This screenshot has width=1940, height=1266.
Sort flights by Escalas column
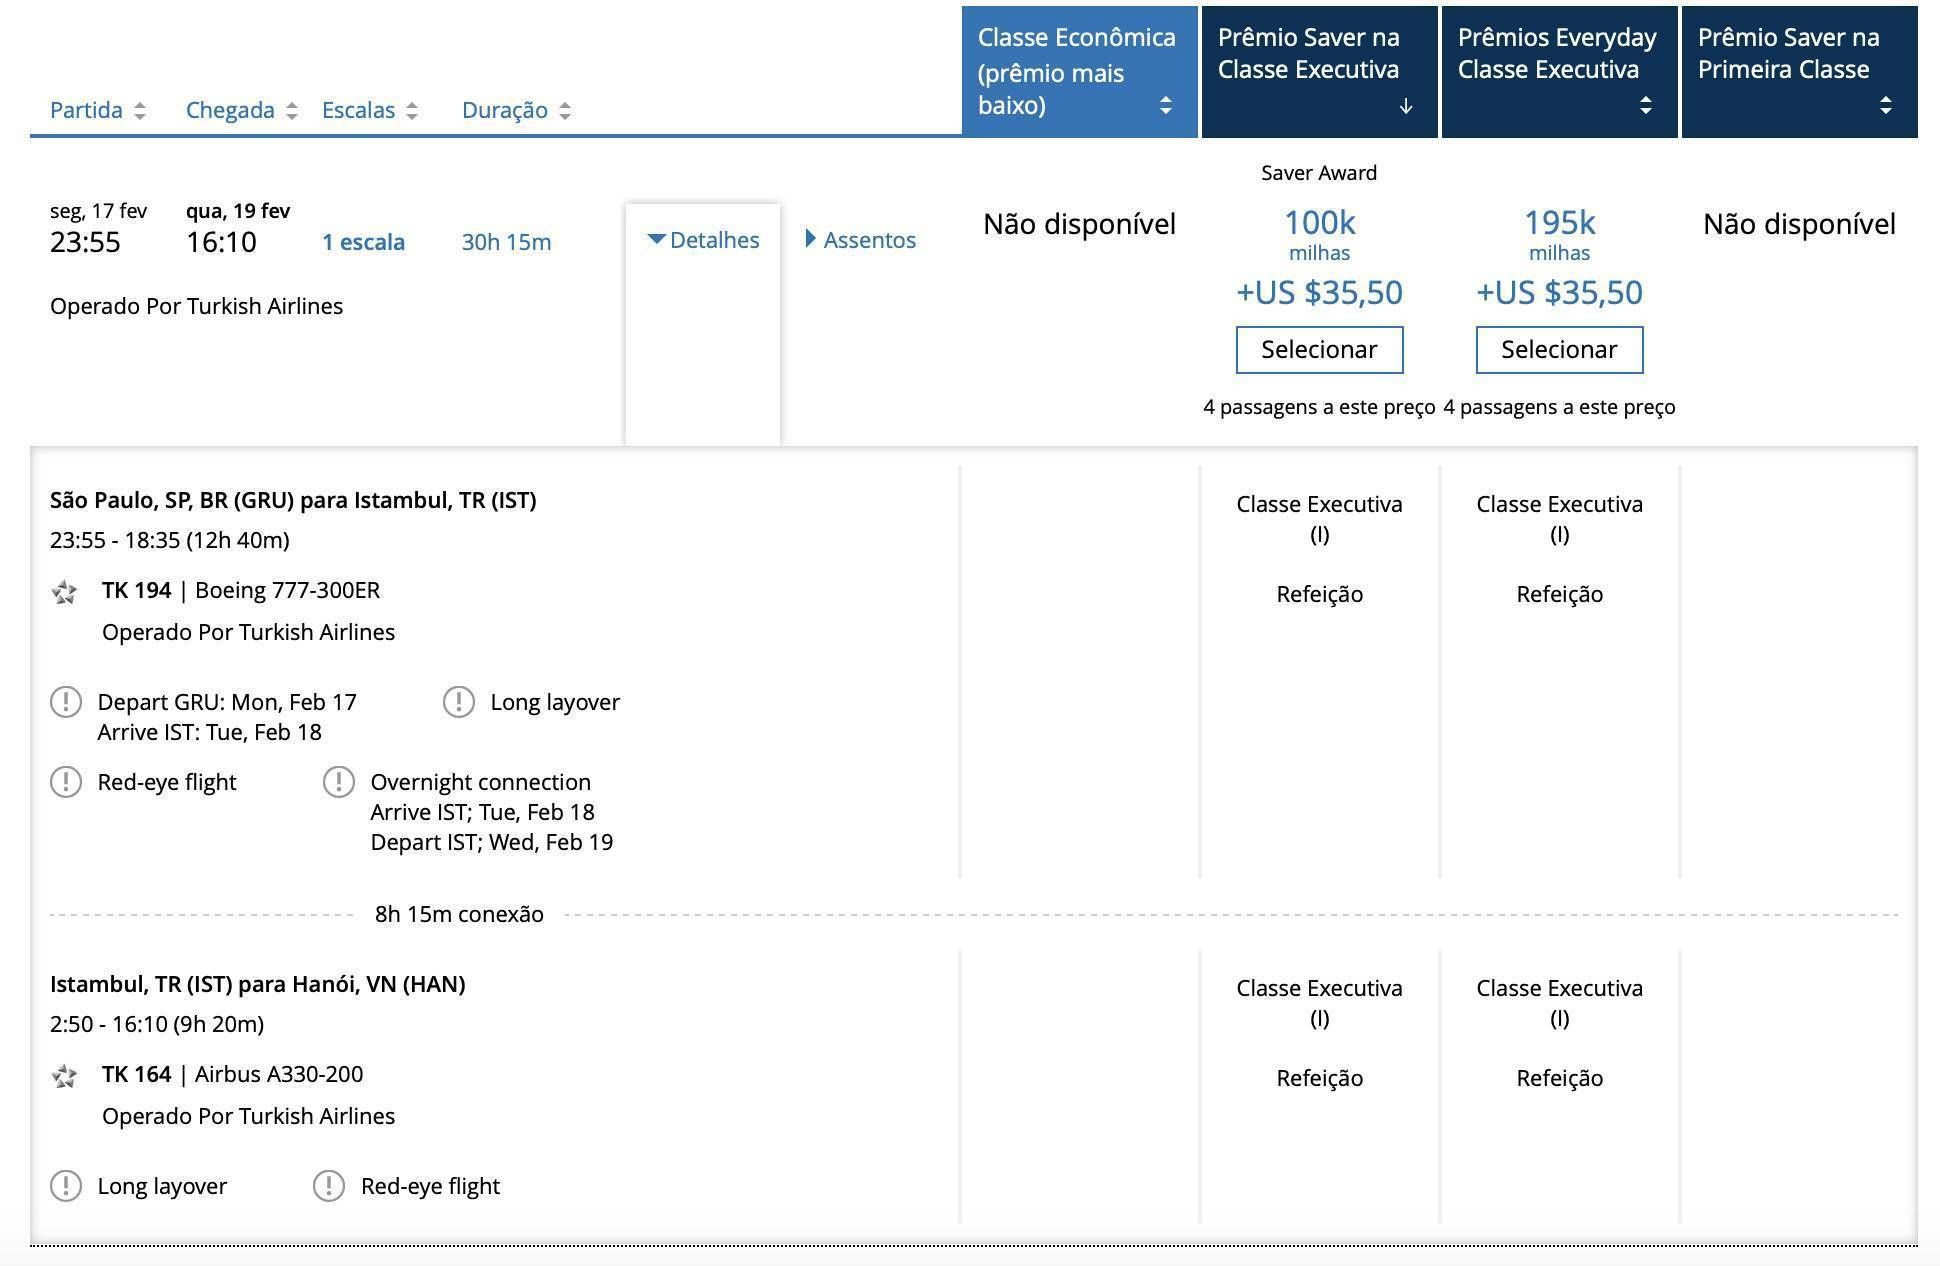pyautogui.click(x=370, y=110)
